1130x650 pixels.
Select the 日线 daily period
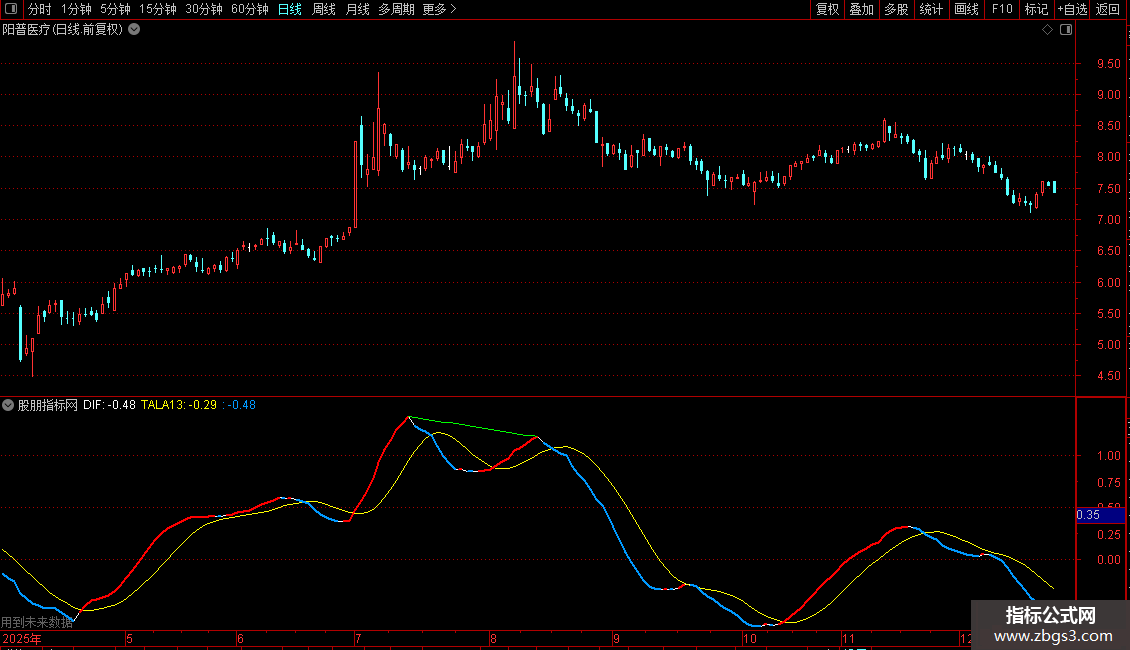tap(290, 9)
